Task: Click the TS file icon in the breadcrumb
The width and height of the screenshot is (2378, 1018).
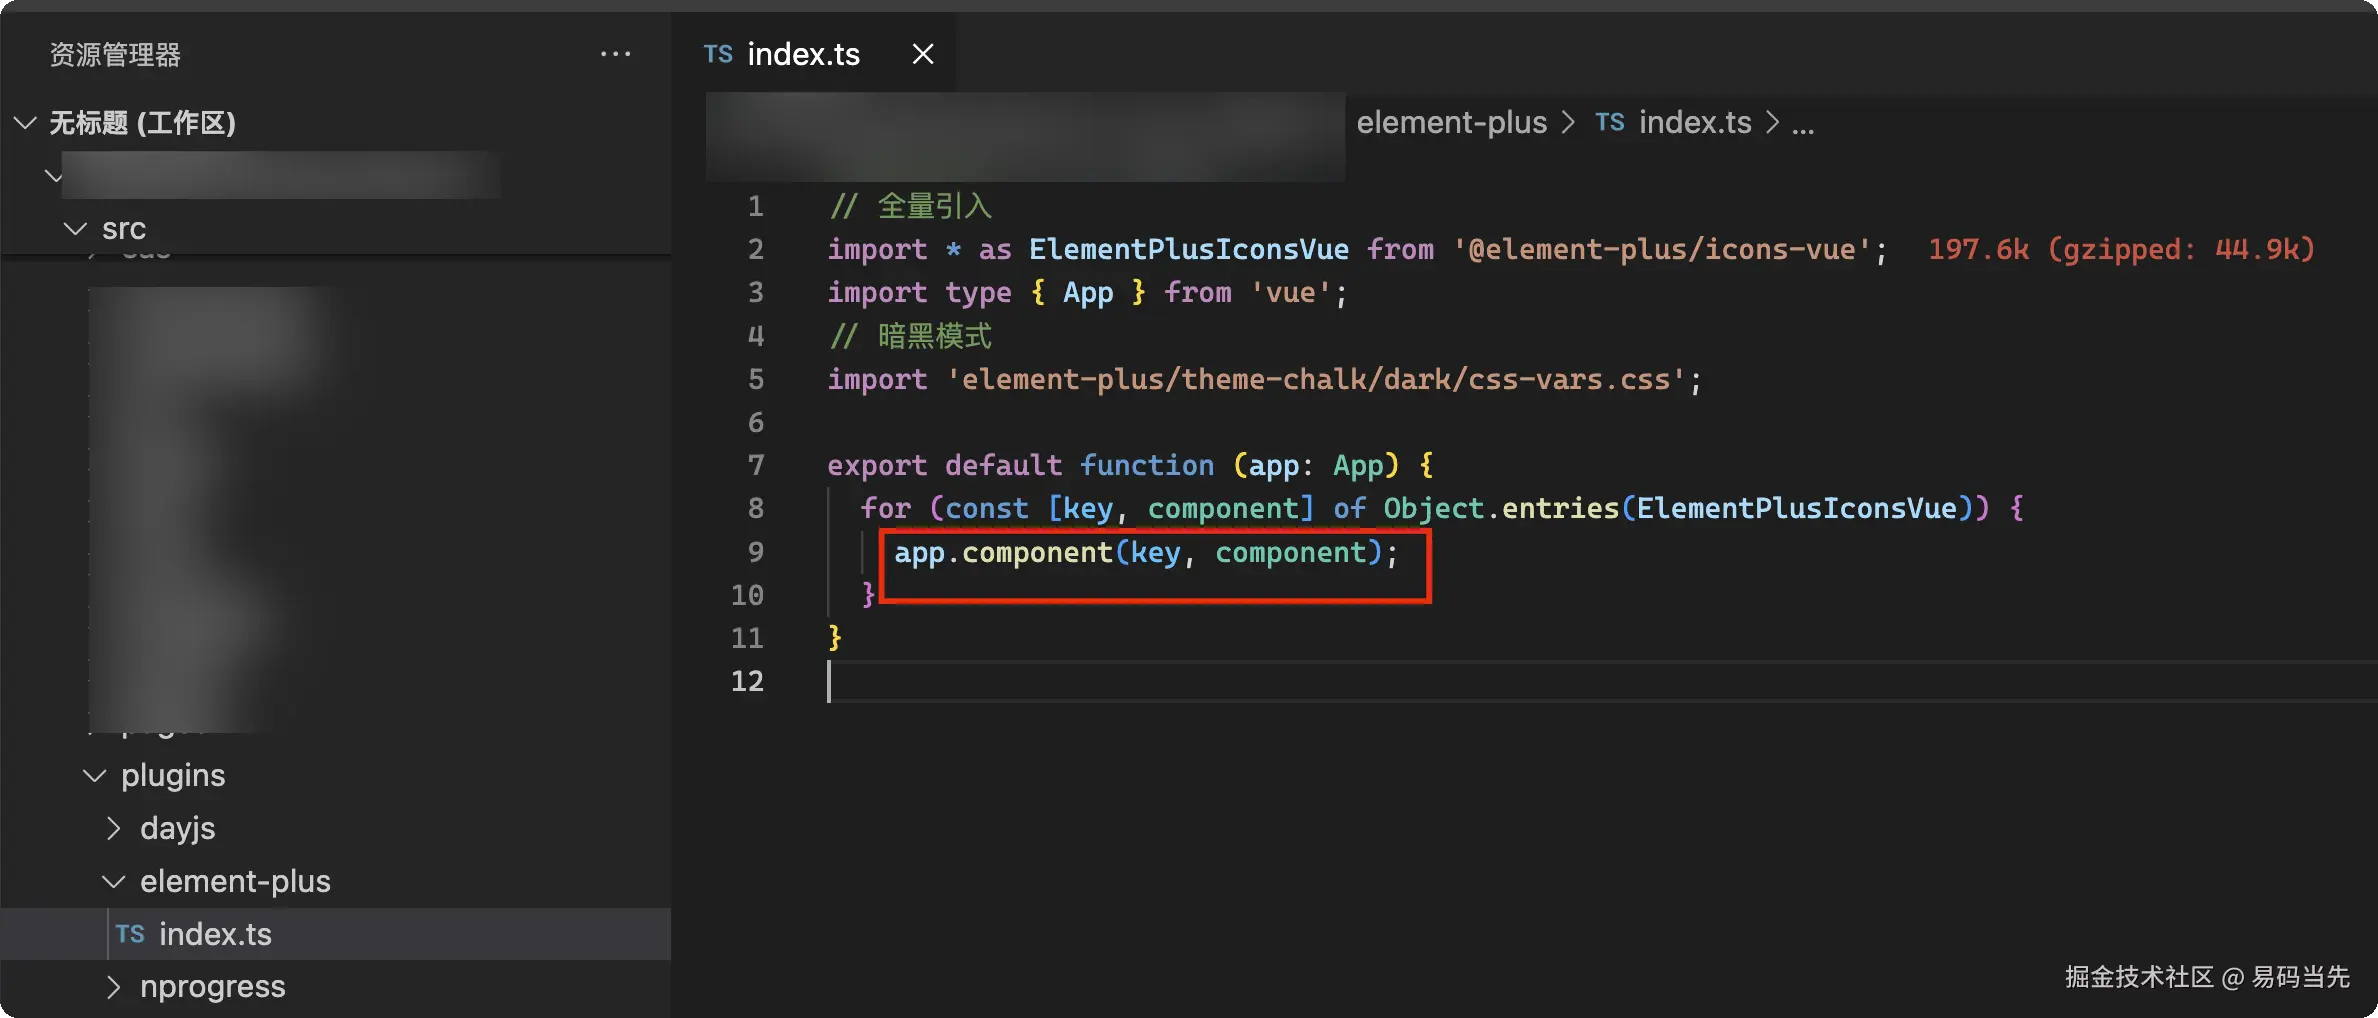Action: pos(1609,122)
